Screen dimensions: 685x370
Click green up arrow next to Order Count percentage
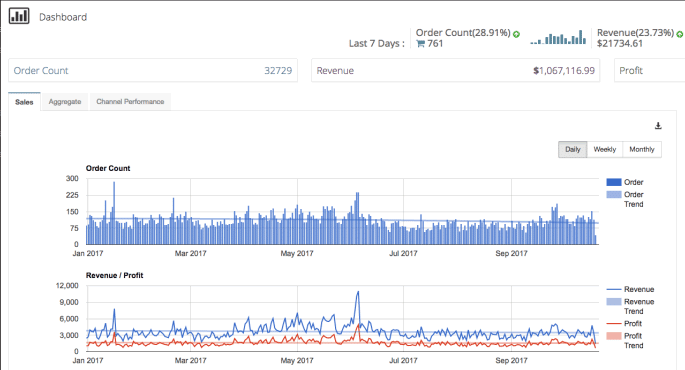516,34
